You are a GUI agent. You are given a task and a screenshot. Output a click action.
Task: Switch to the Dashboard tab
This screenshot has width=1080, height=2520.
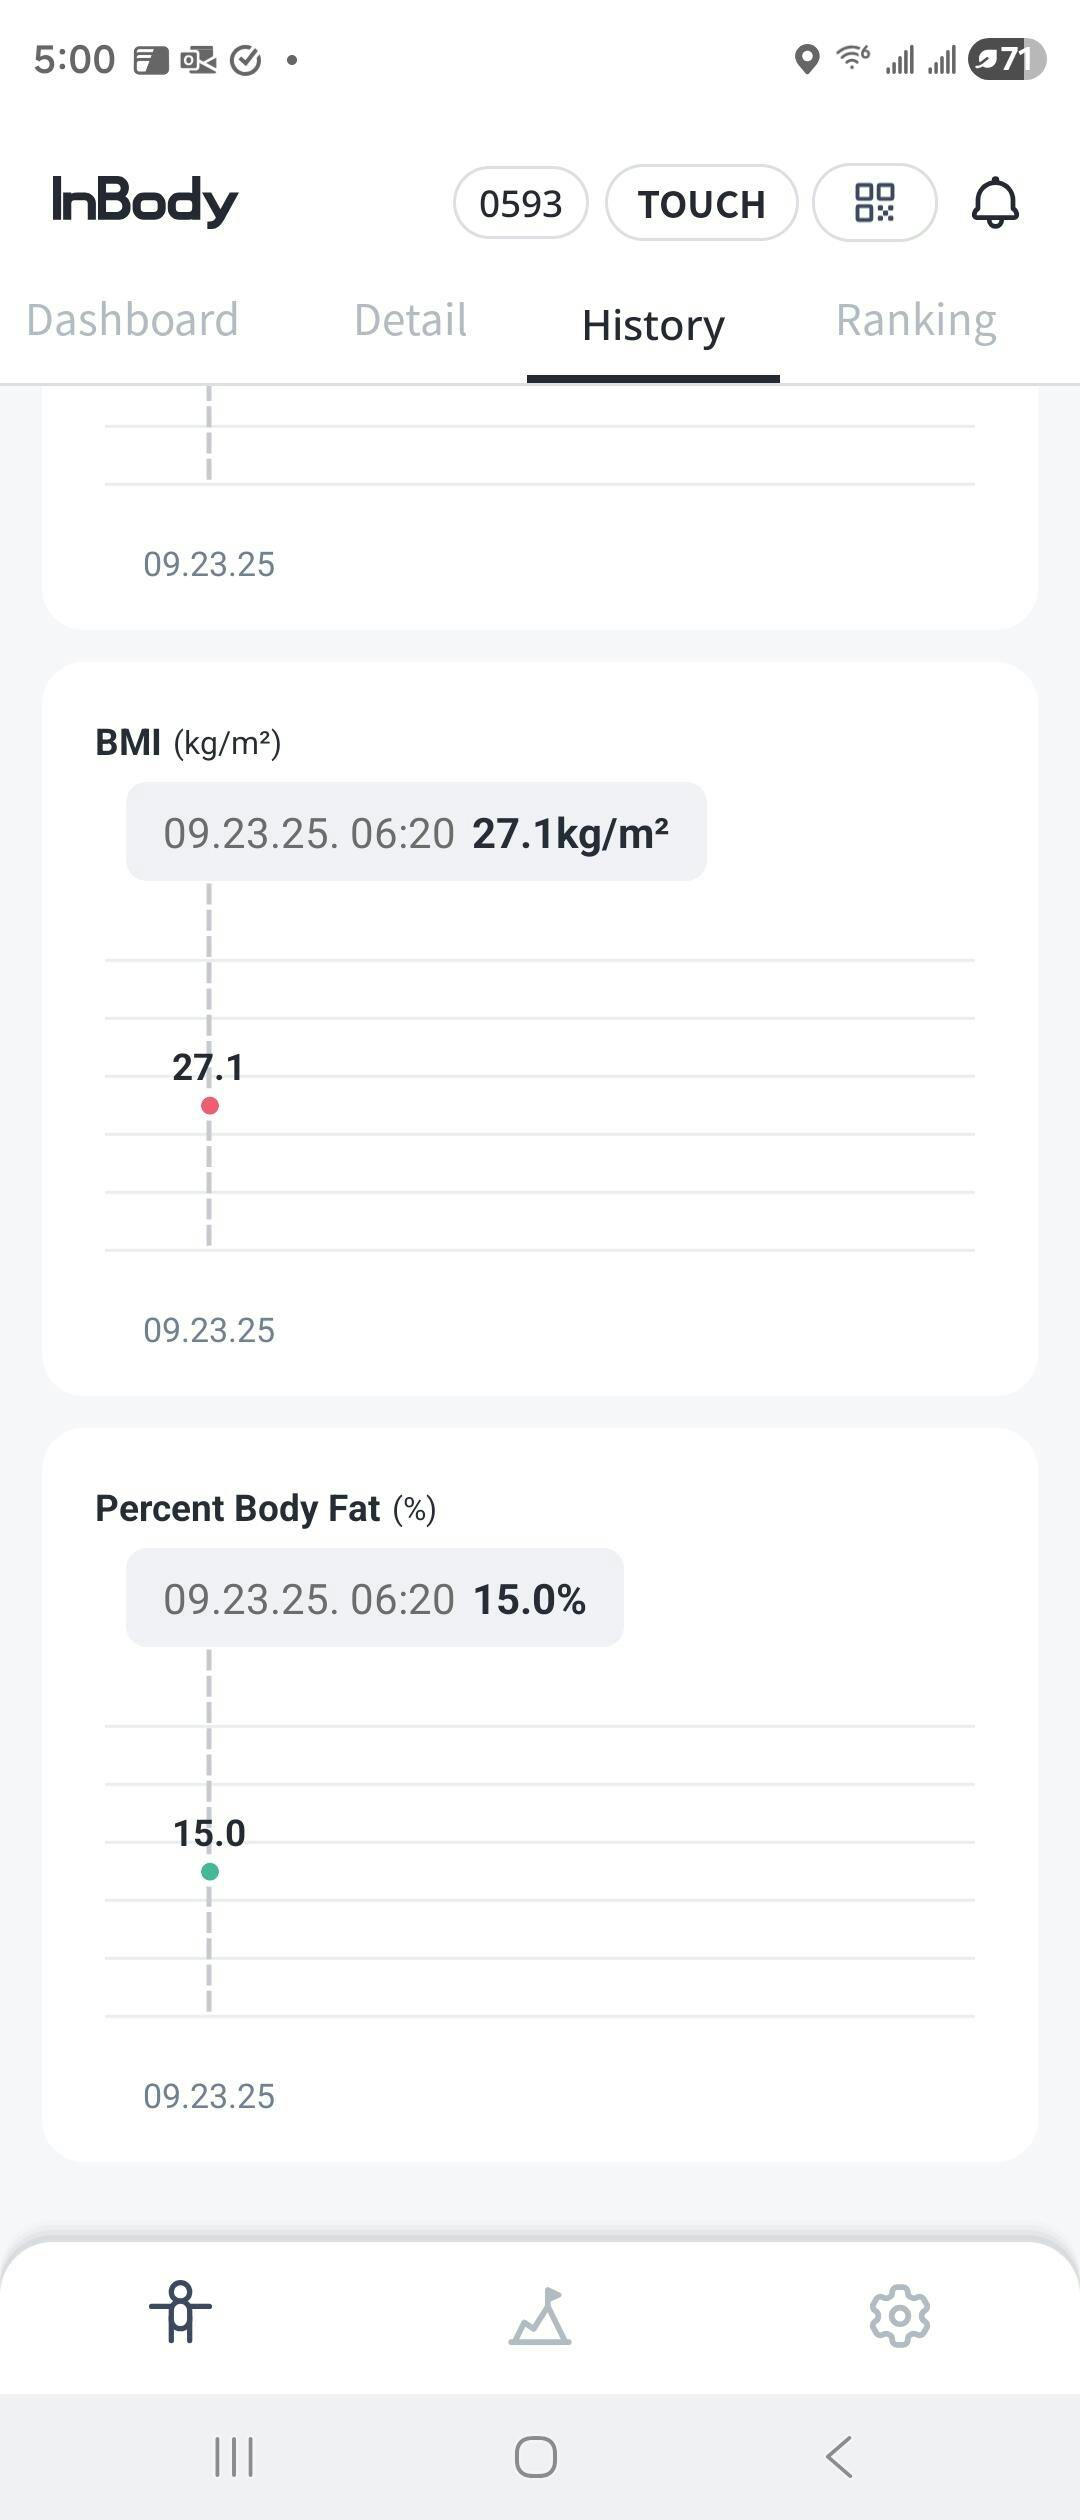[x=132, y=321]
